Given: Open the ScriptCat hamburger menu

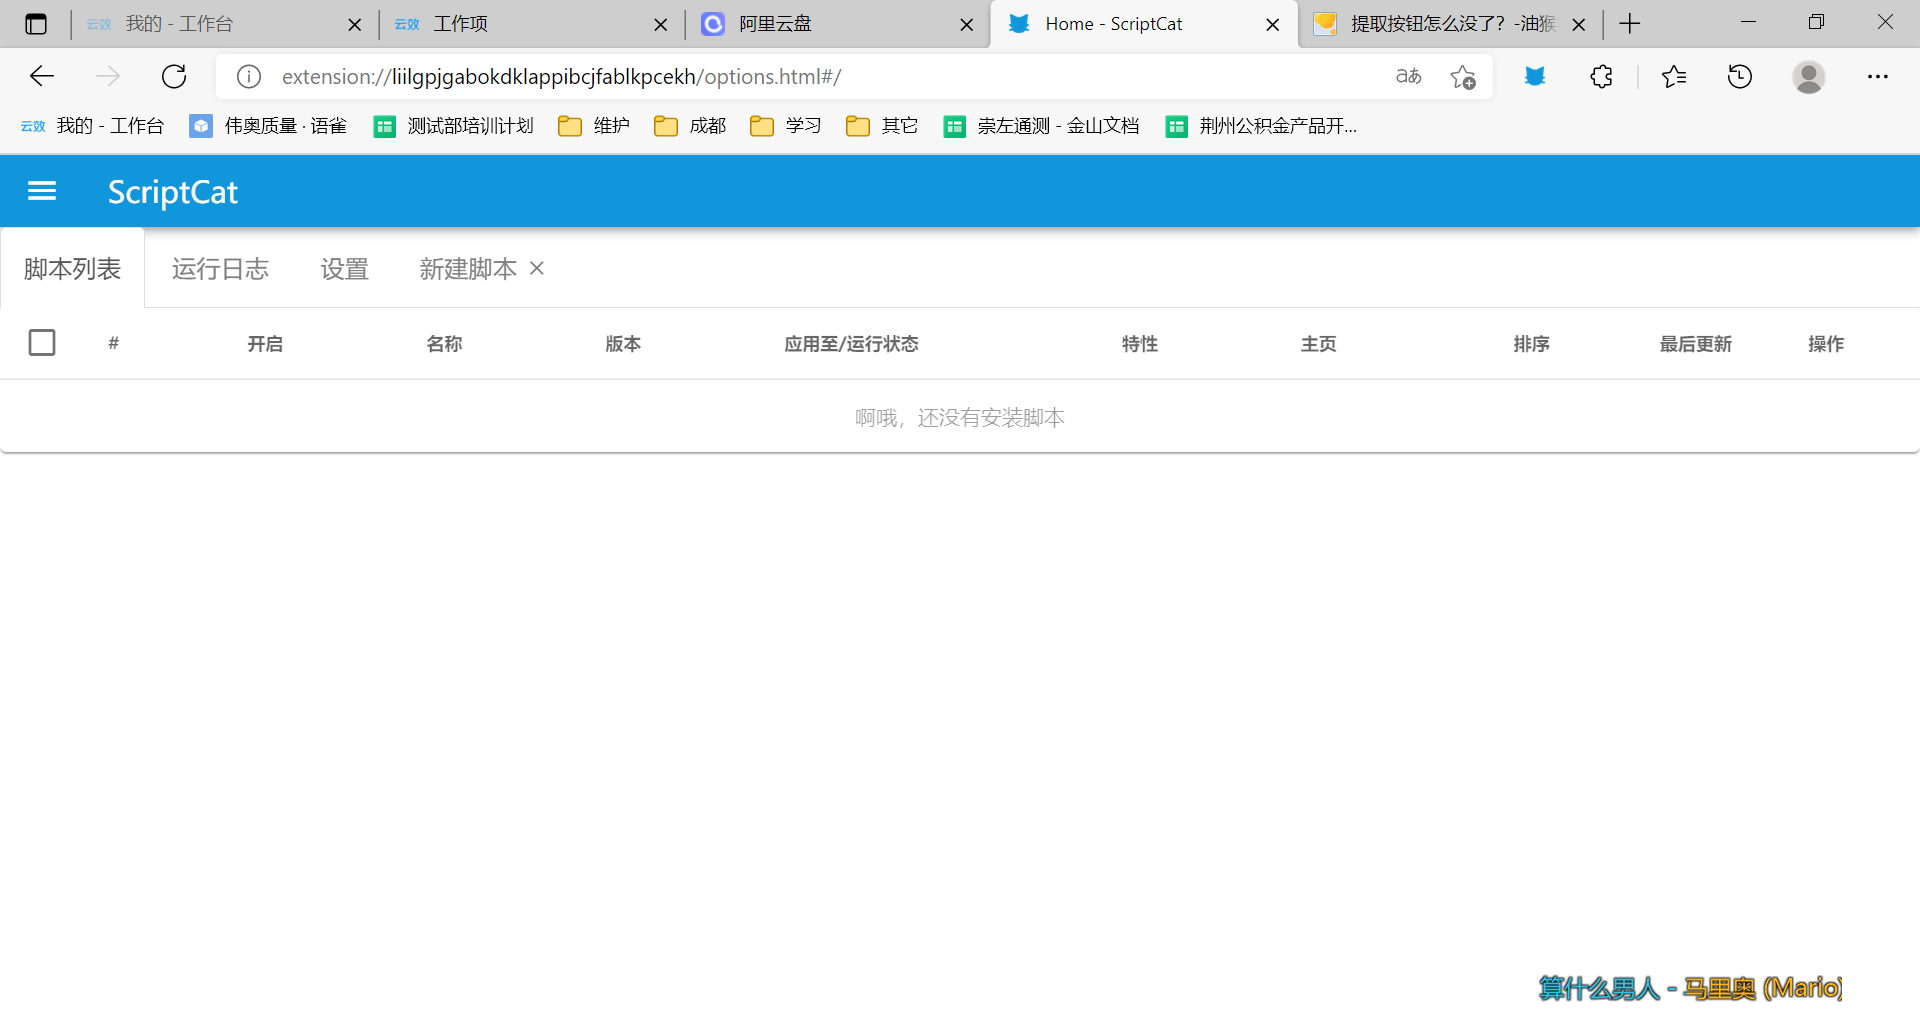Looking at the screenshot, I should [x=42, y=191].
